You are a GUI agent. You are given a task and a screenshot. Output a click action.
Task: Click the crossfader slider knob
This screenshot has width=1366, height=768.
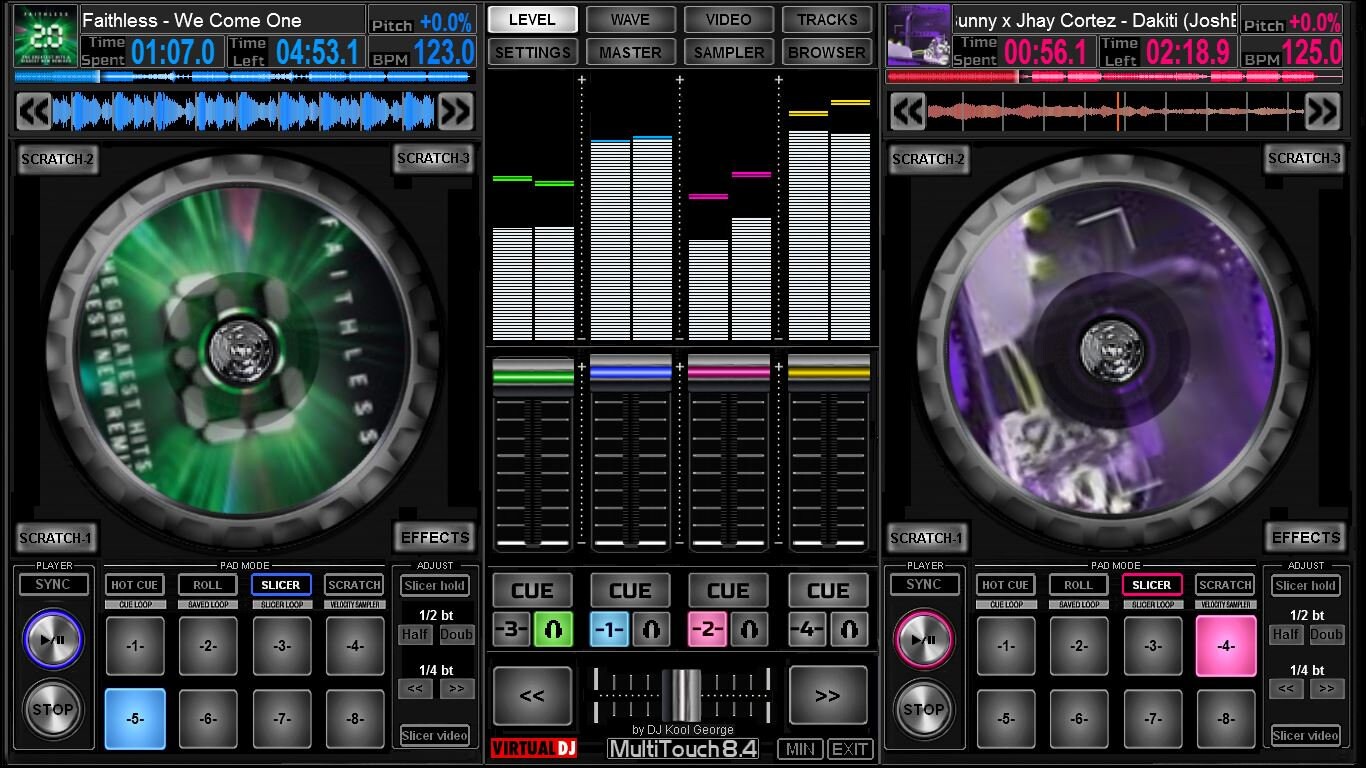[684, 695]
